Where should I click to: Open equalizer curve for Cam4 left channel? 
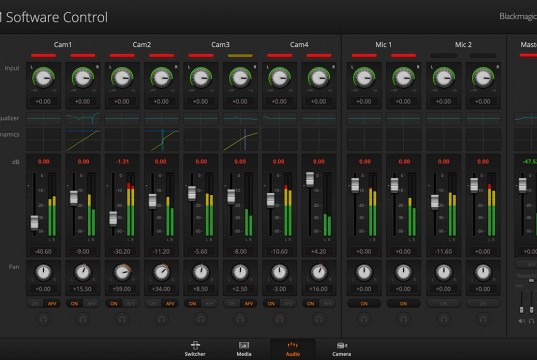pos(280,119)
